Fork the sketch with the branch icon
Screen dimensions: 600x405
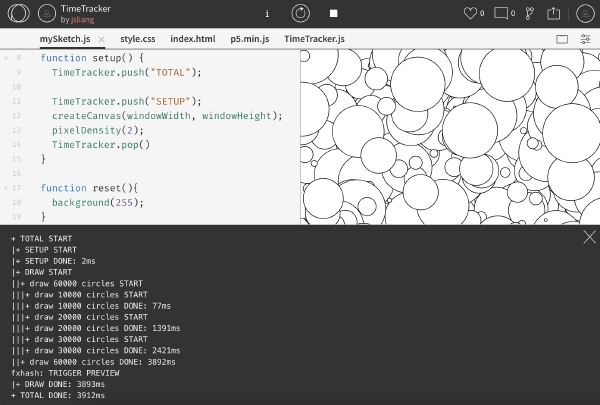[530, 13]
